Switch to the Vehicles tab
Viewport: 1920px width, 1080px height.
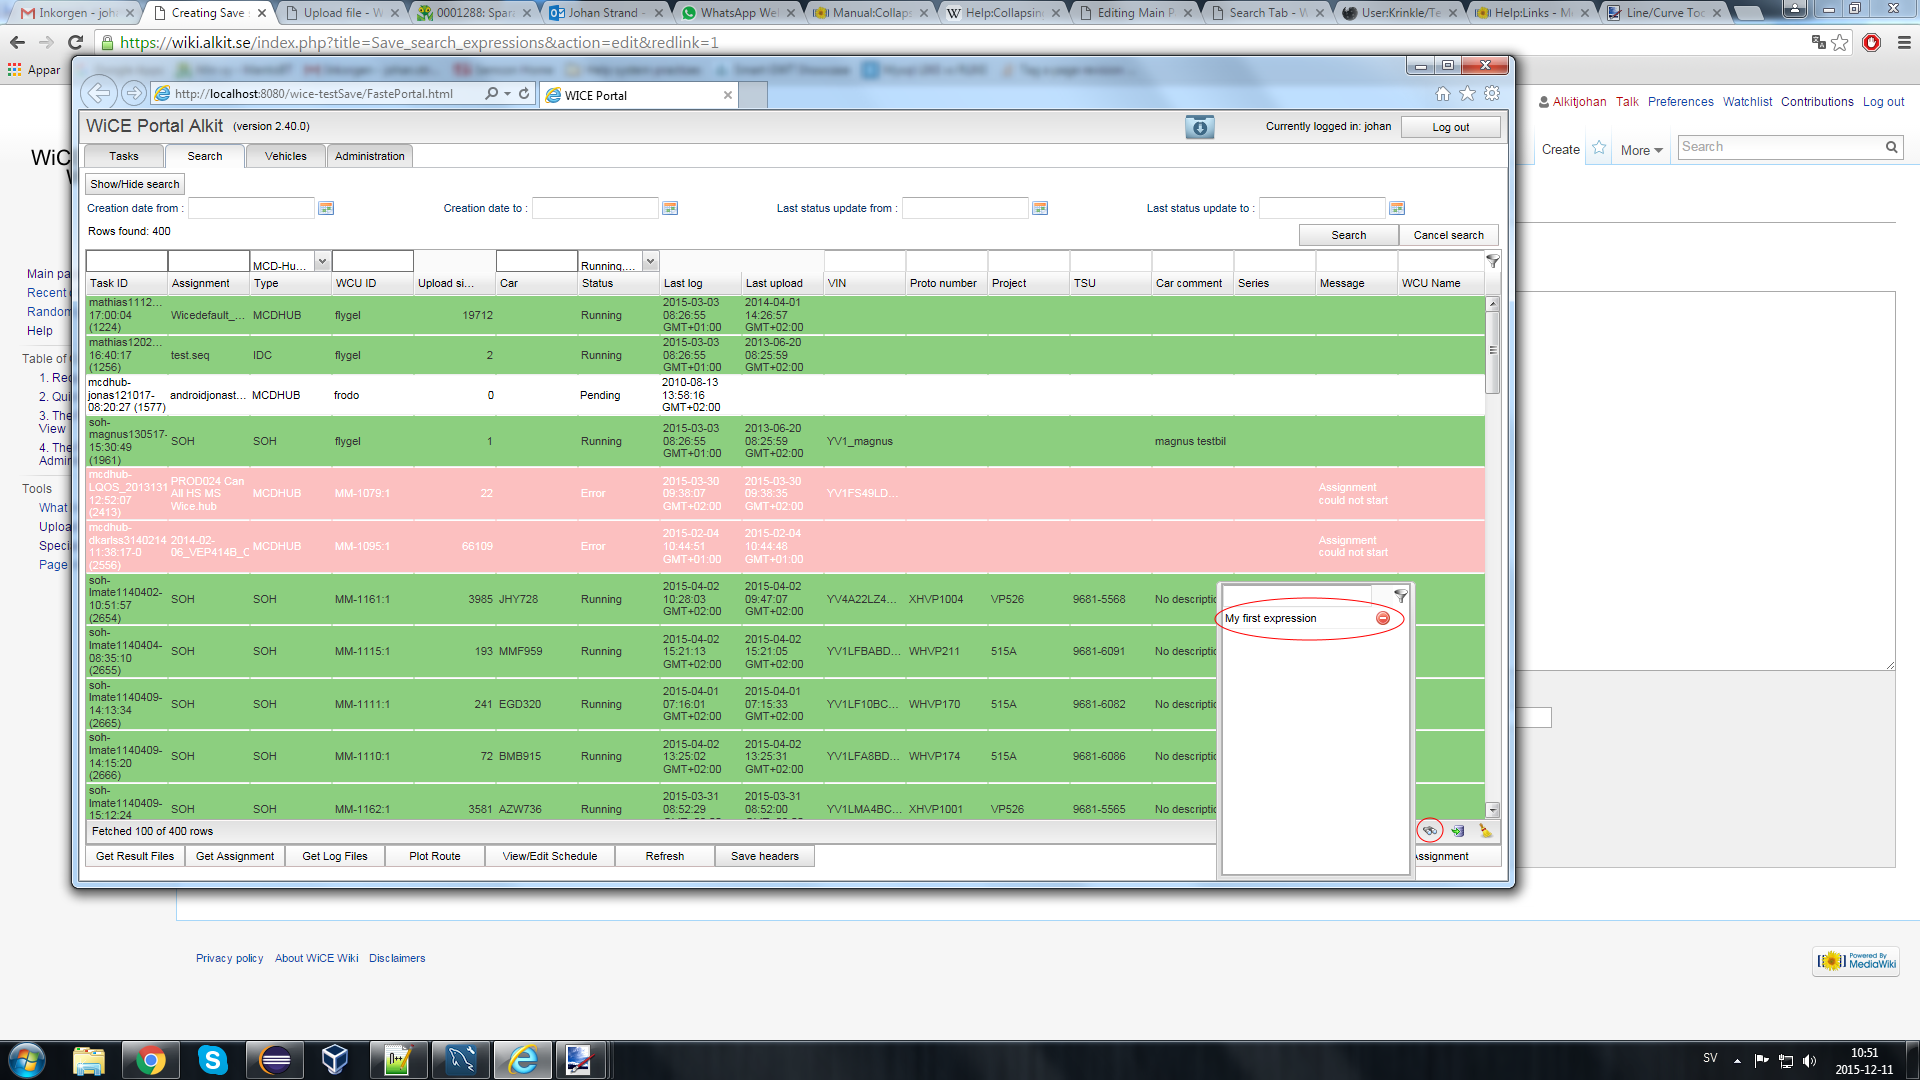(285, 156)
